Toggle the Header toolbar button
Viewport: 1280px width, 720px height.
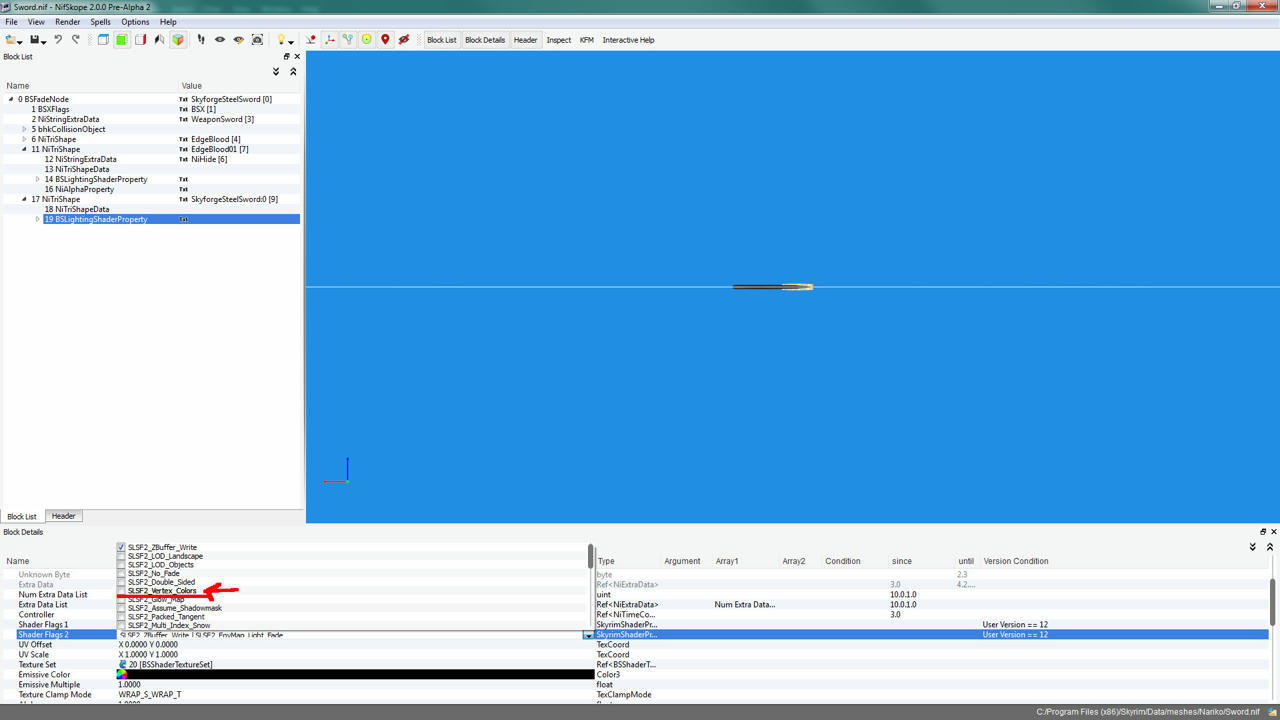[526, 40]
